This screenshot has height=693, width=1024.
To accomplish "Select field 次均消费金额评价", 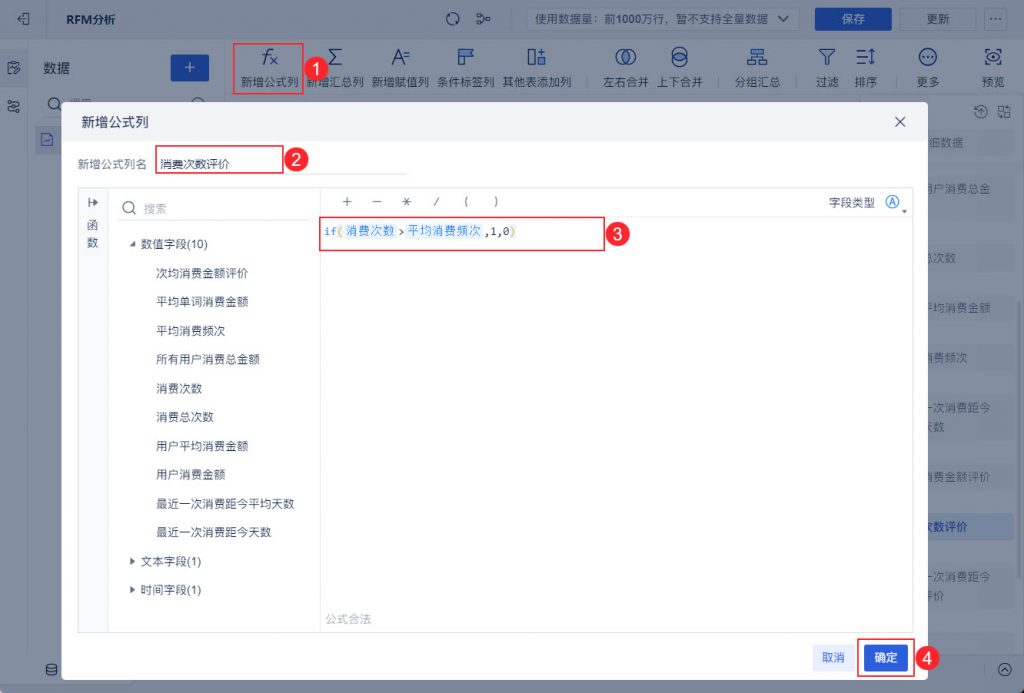I will coord(202,273).
